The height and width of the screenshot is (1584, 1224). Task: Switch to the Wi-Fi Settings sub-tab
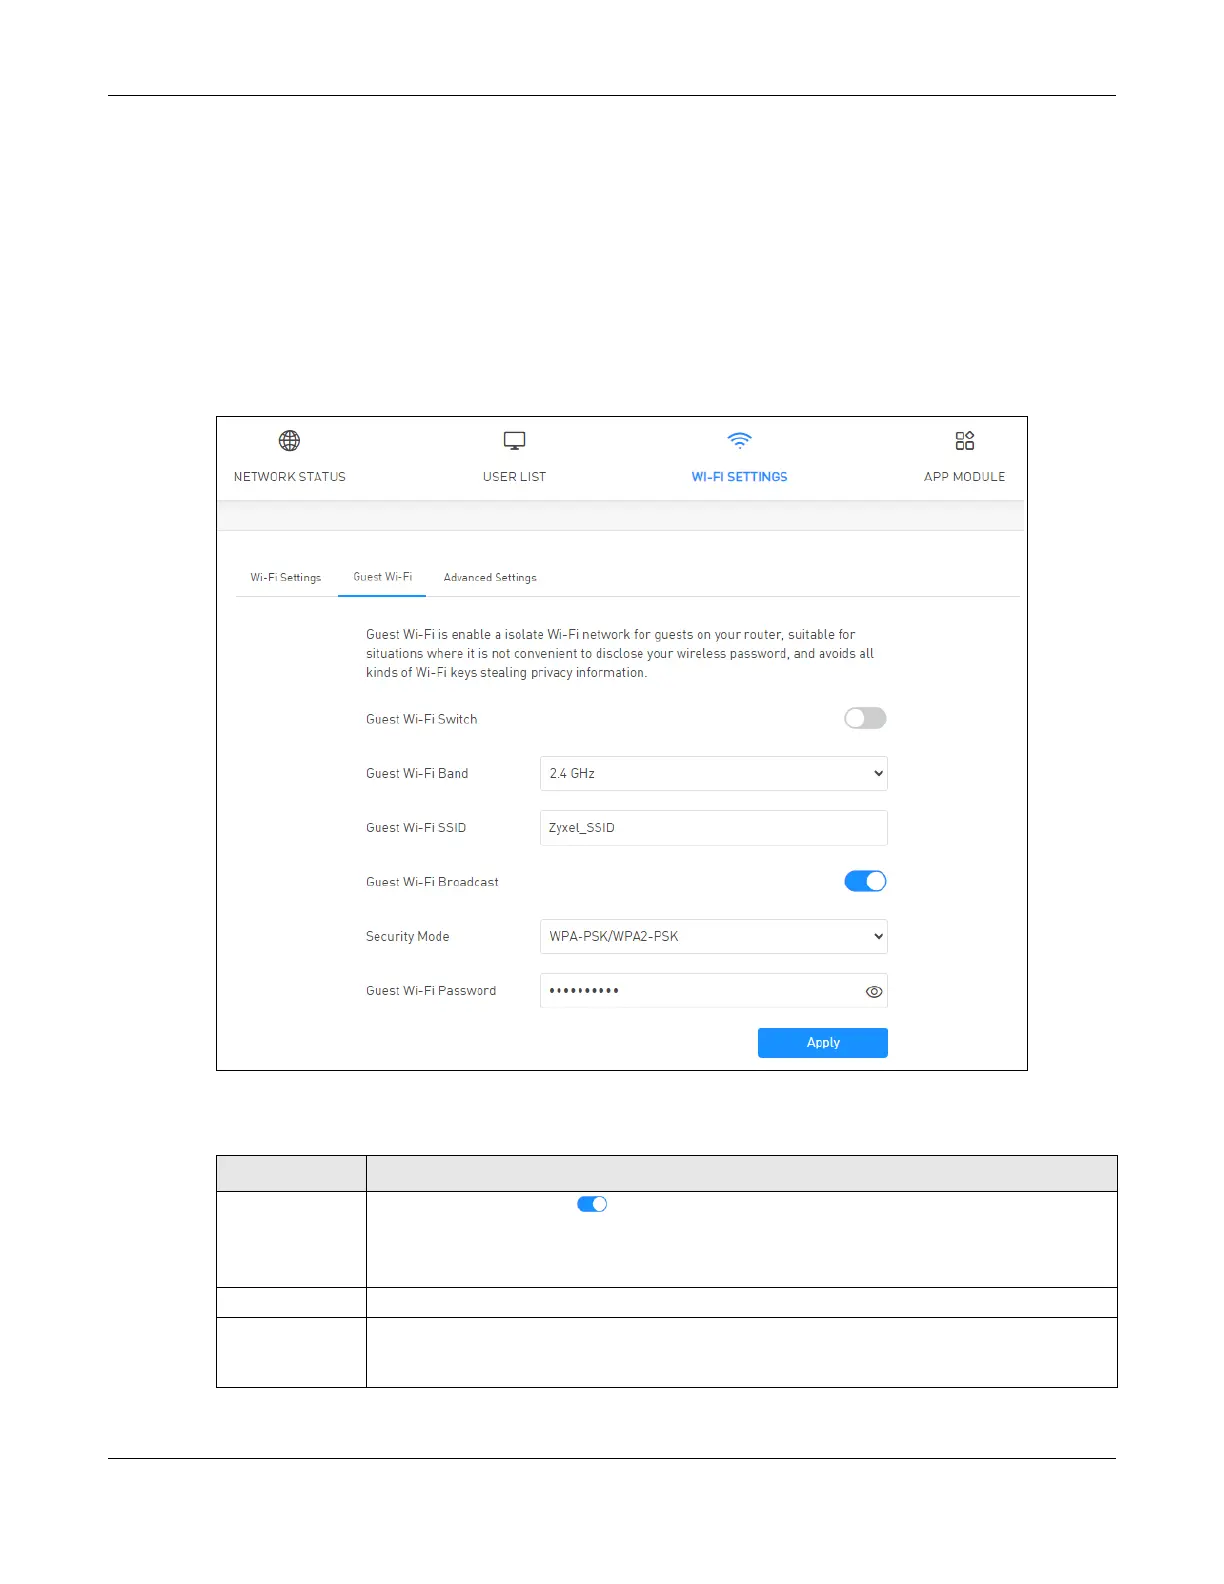tap(285, 578)
